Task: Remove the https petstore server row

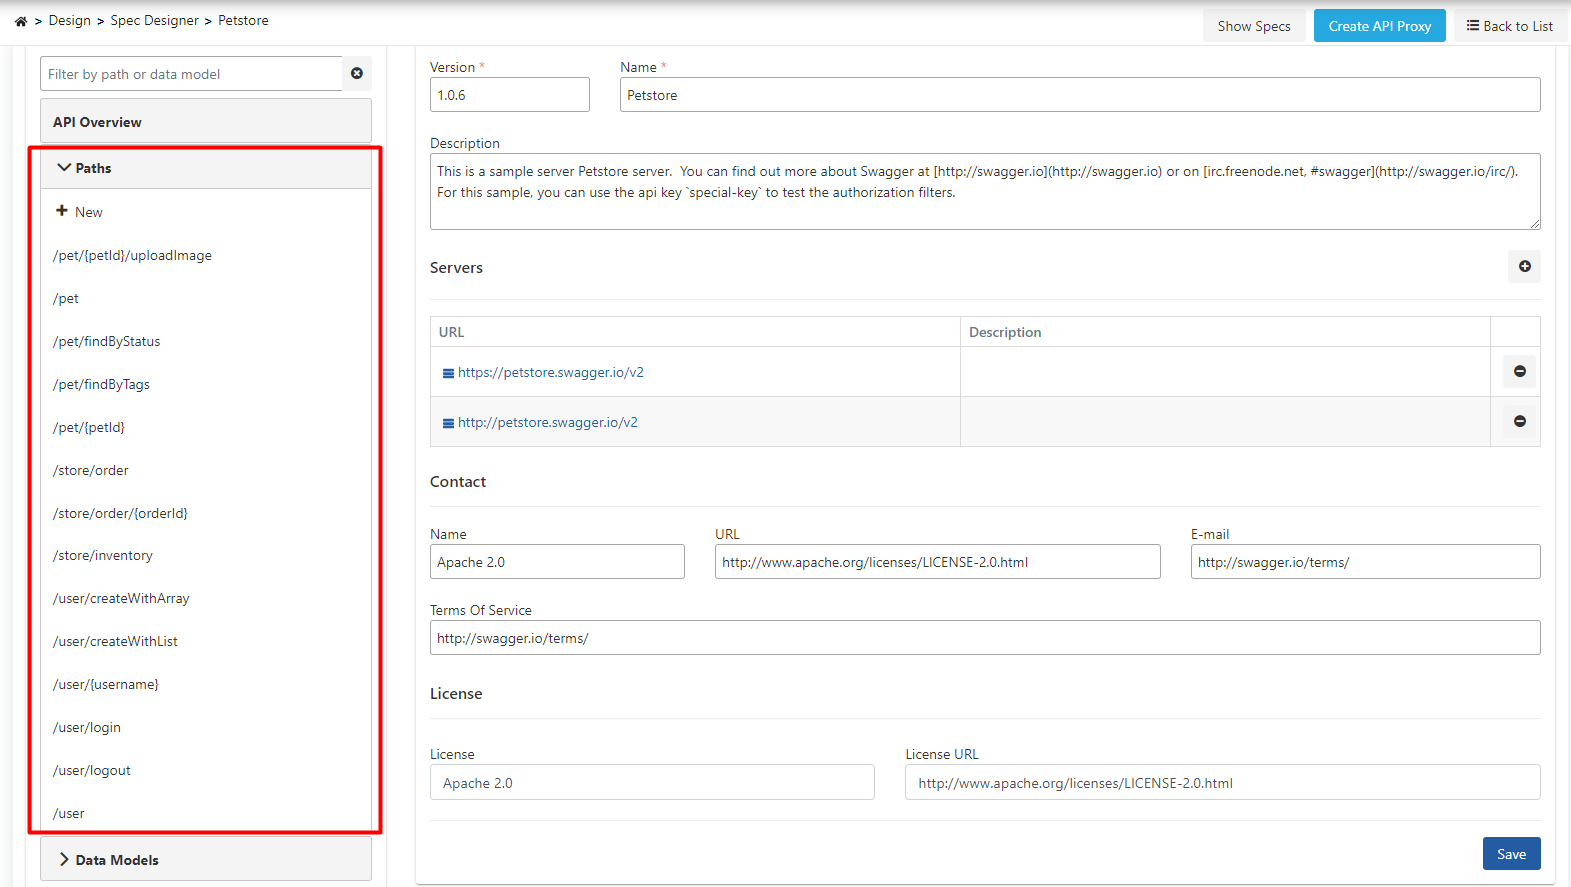Action: (1519, 372)
